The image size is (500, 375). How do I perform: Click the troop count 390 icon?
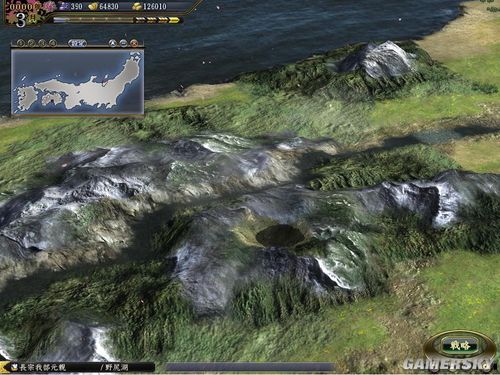(64, 6)
